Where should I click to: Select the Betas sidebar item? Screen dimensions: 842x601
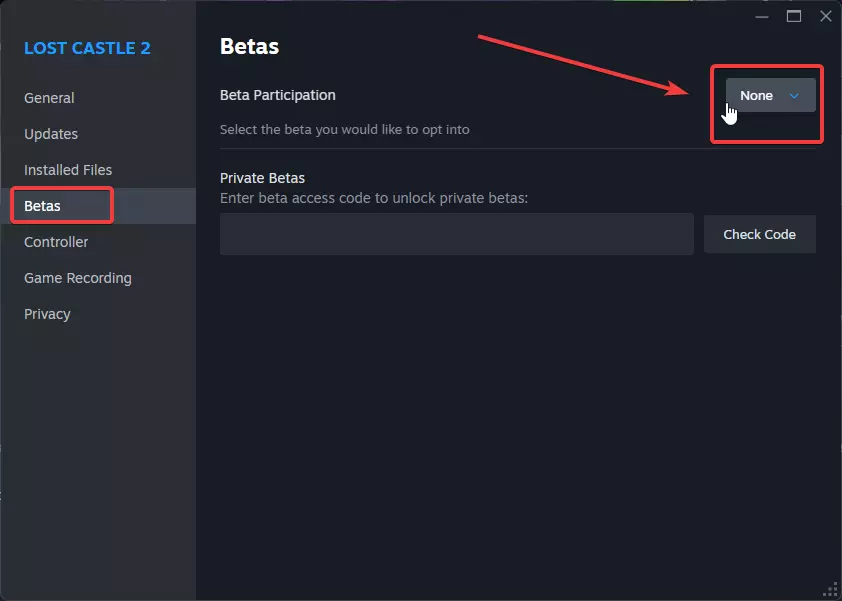tap(43, 206)
